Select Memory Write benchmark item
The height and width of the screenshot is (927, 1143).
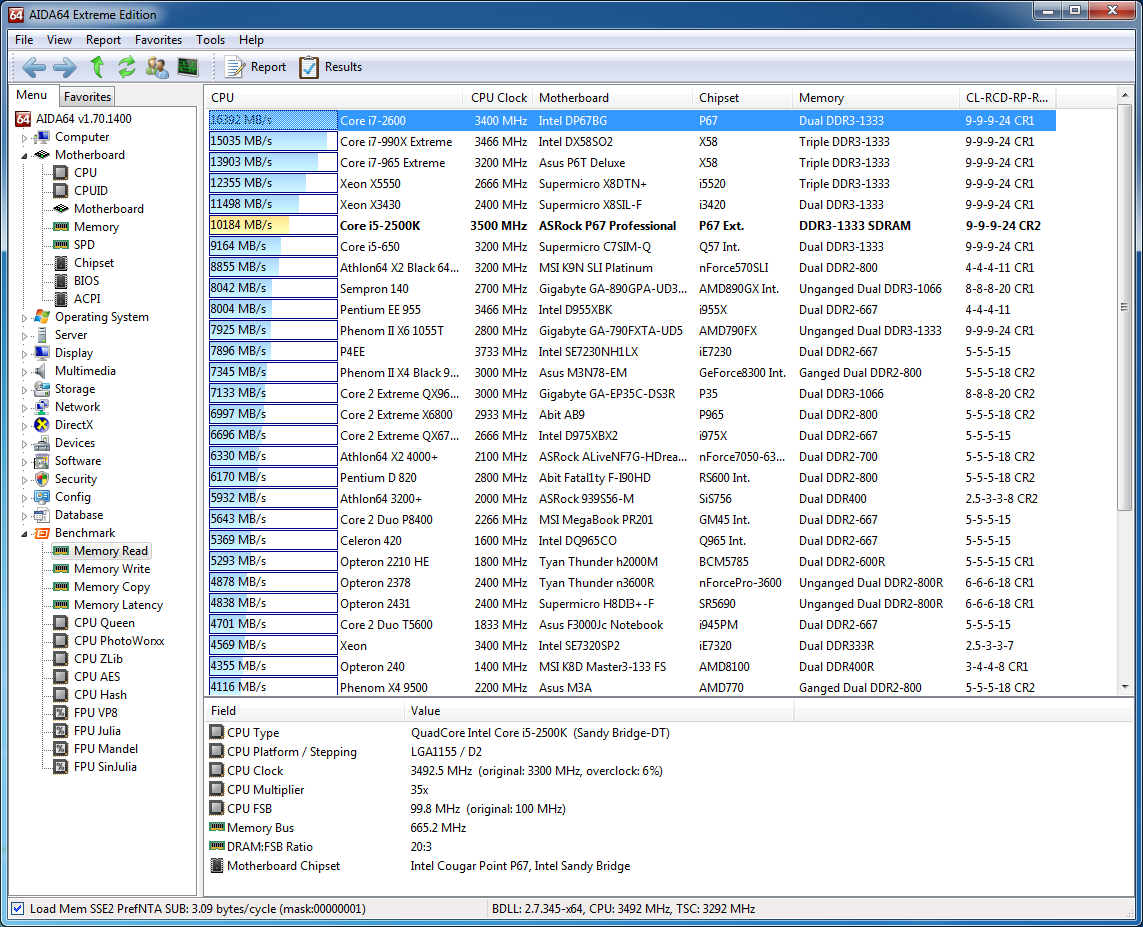(111, 569)
